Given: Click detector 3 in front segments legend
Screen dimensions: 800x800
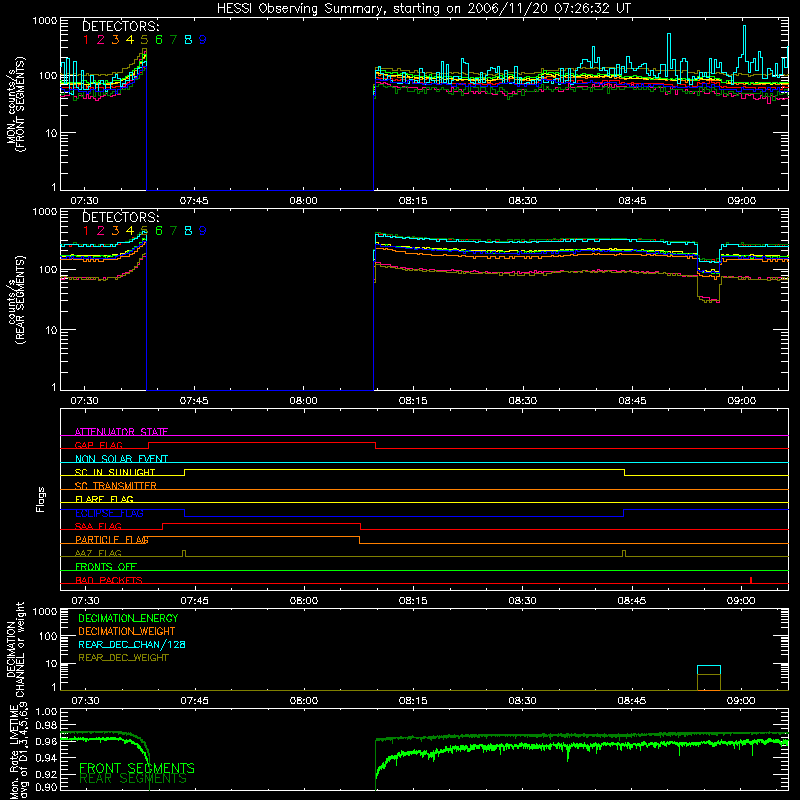Looking at the screenshot, I should [x=115, y=40].
